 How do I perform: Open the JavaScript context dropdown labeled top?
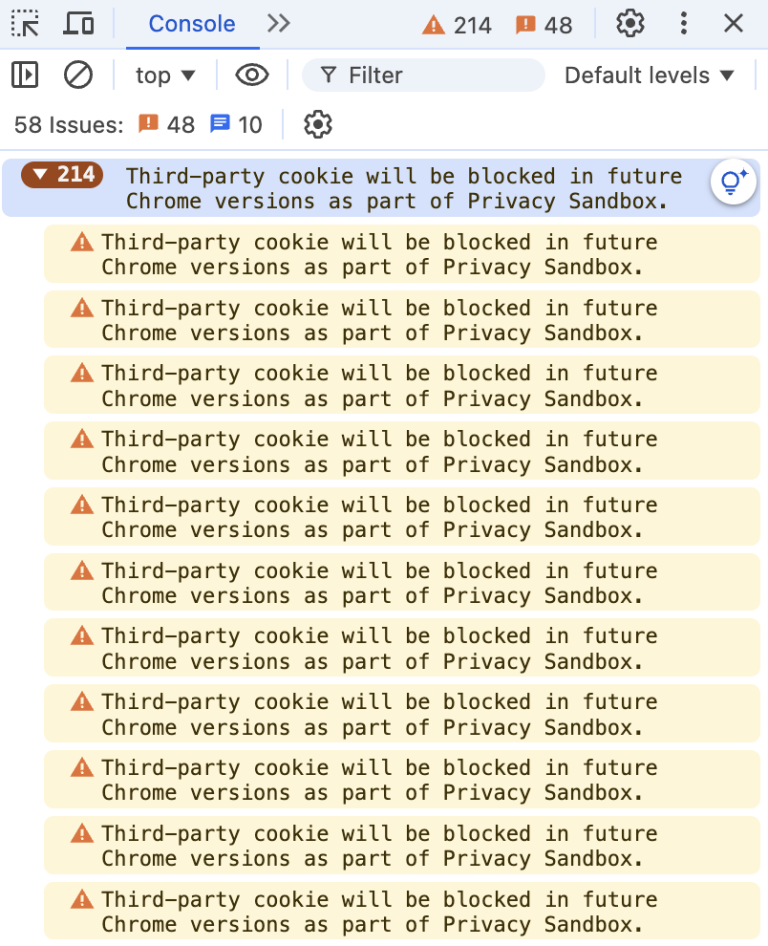click(163, 74)
